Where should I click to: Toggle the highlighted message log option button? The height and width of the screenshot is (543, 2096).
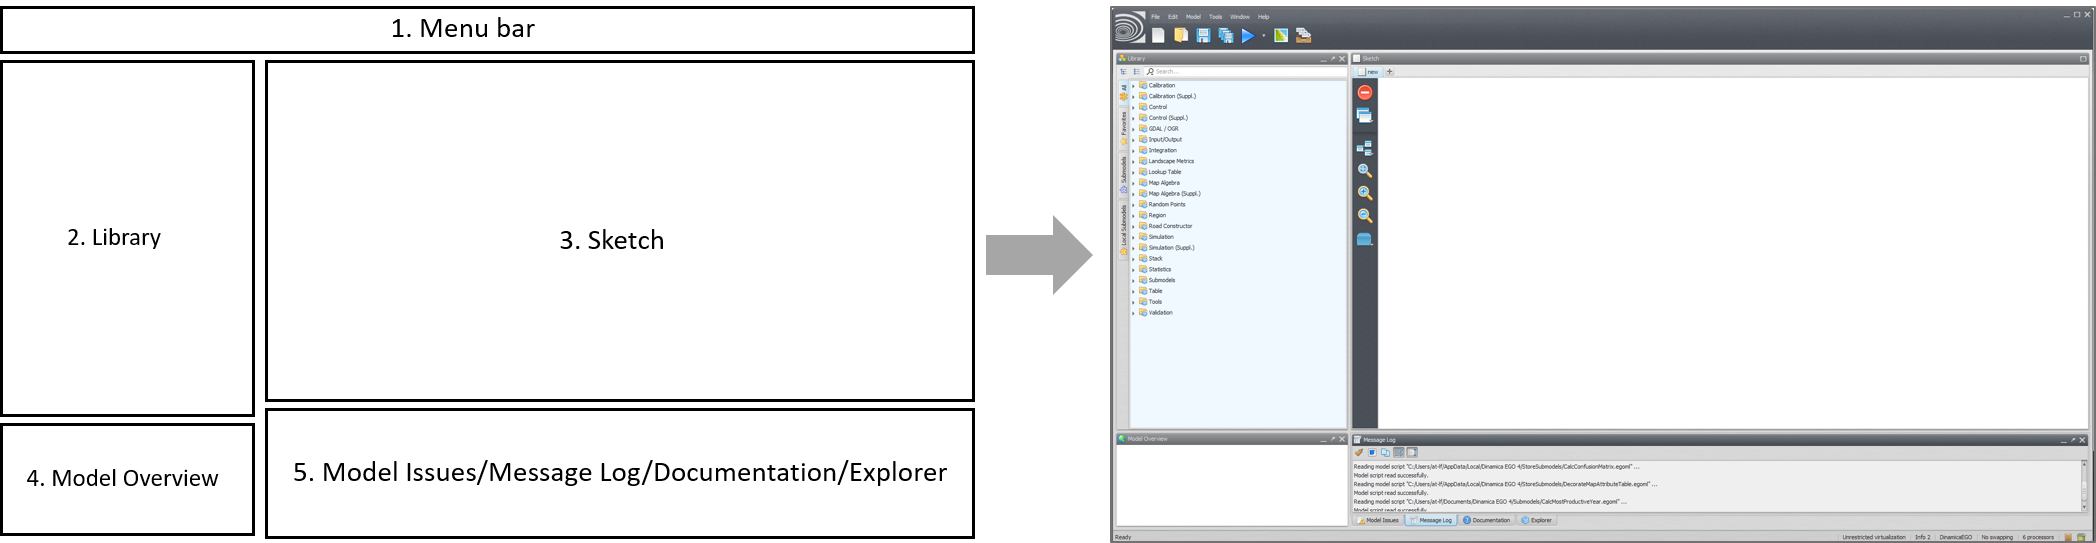(x=1399, y=453)
